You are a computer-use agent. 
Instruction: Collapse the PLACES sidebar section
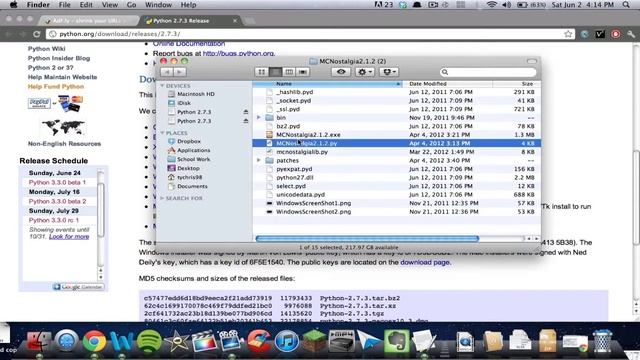(x=162, y=133)
